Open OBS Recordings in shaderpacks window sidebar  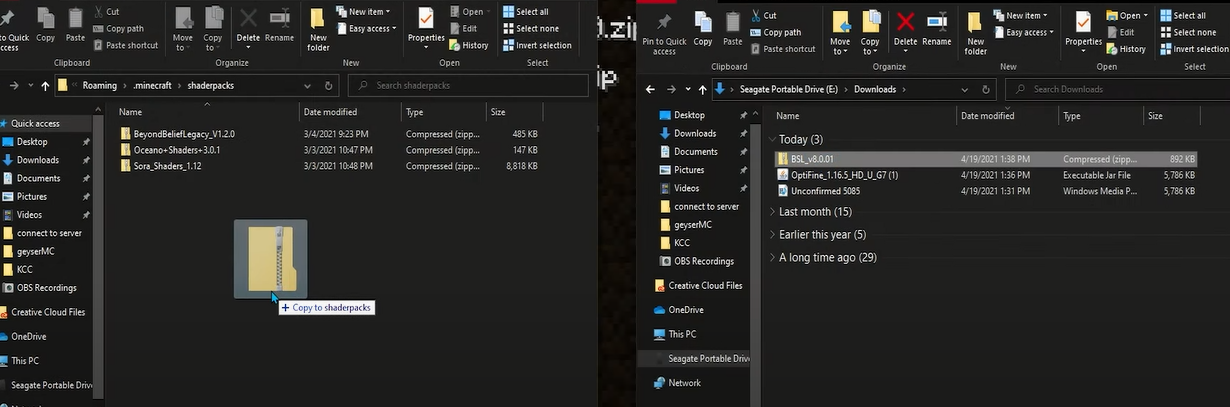tap(40, 288)
